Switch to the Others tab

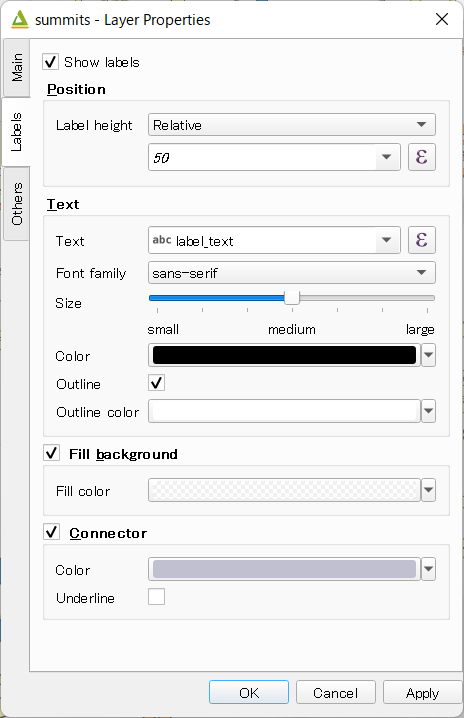[17, 204]
